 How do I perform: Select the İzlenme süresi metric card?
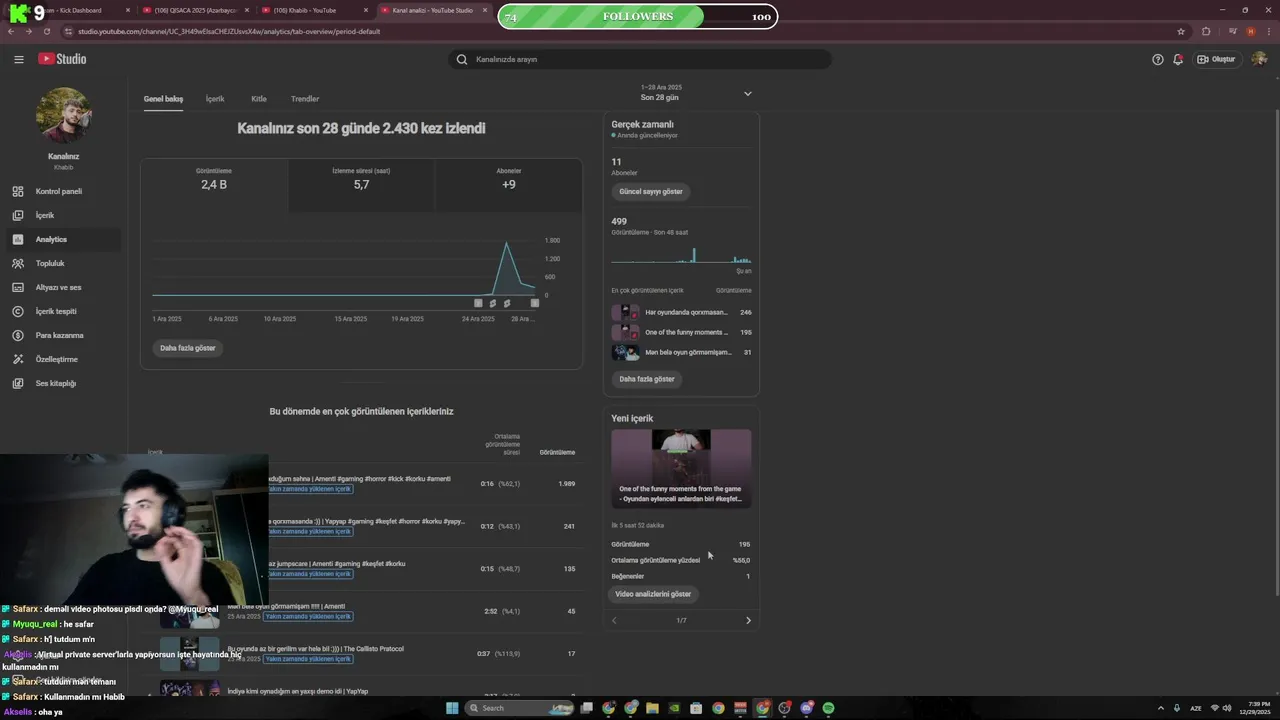[361, 184]
